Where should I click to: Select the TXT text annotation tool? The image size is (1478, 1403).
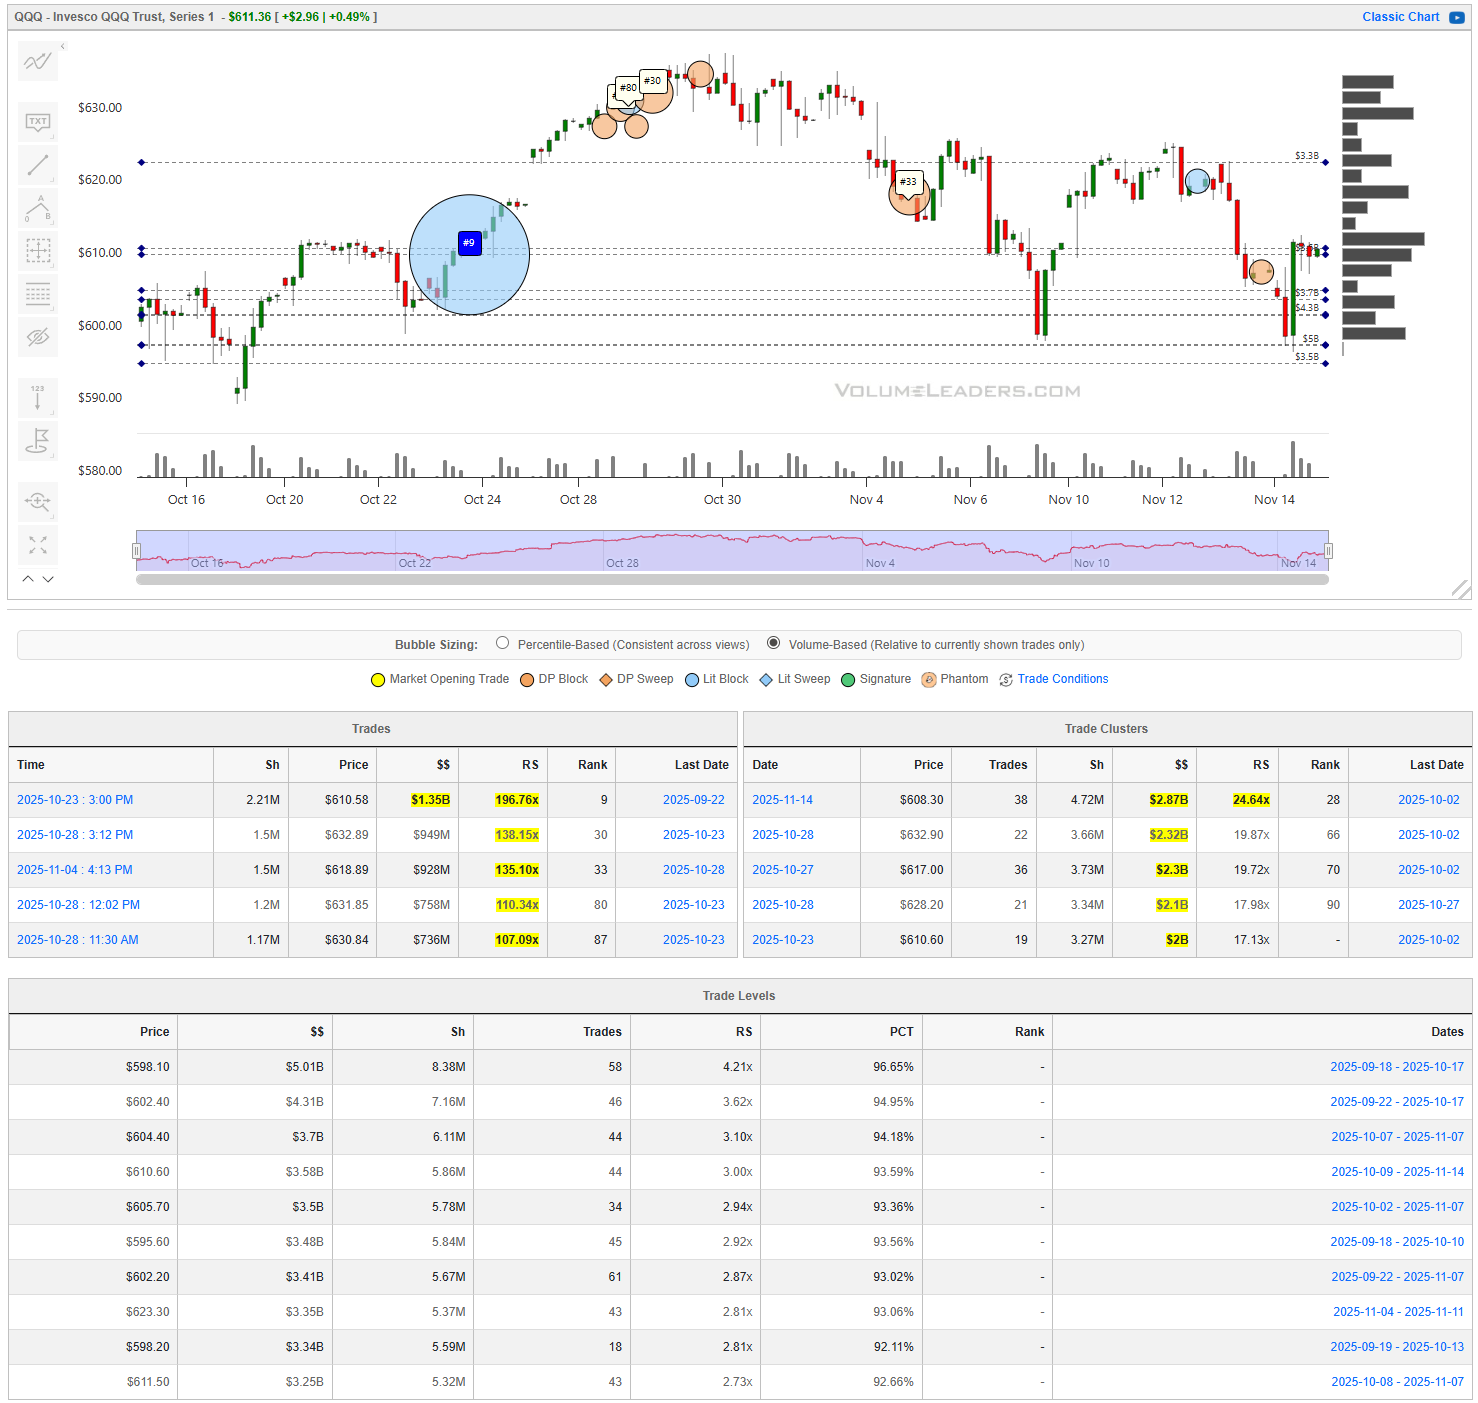(38, 122)
